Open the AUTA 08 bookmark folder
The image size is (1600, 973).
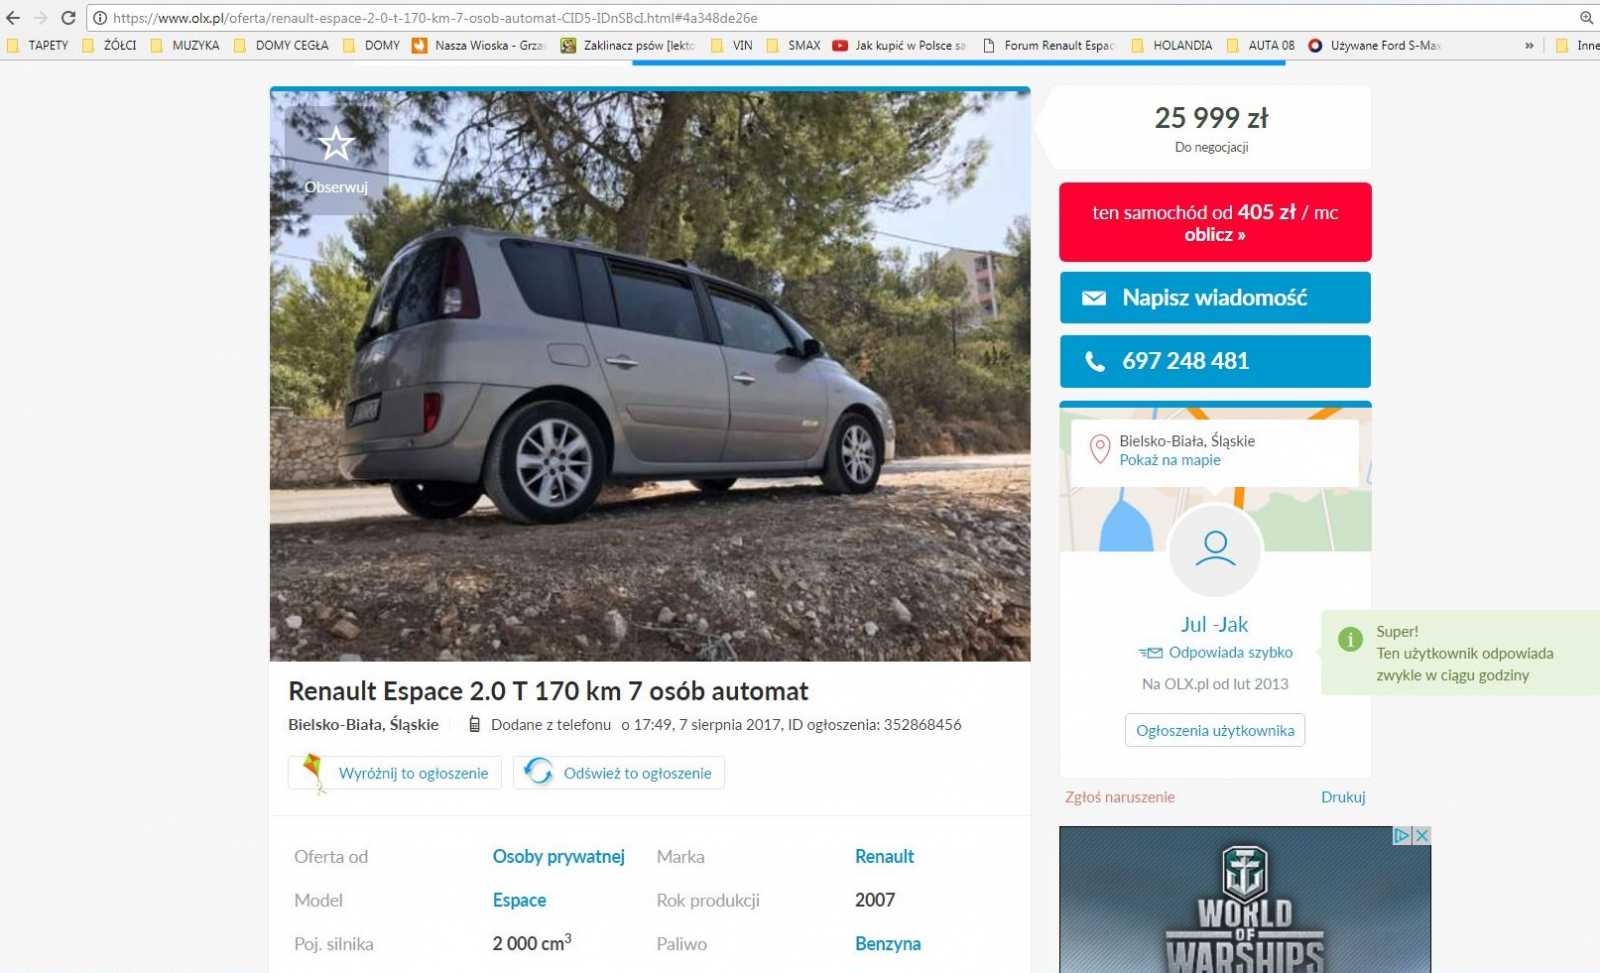click(1260, 45)
